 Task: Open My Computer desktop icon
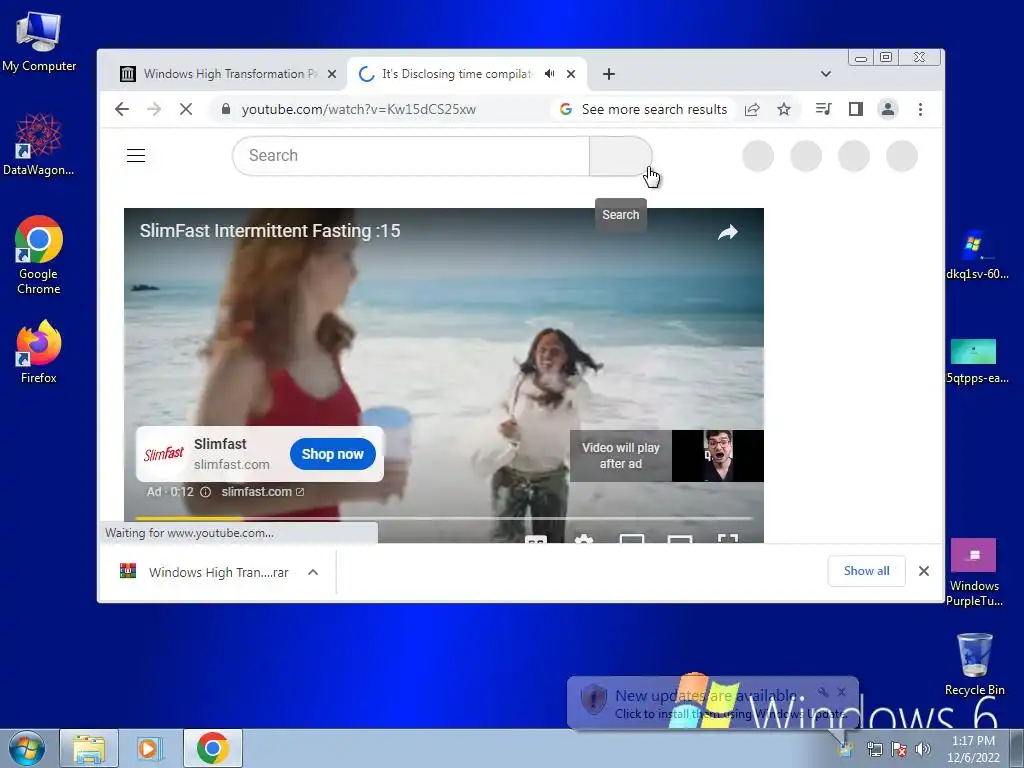click(39, 42)
